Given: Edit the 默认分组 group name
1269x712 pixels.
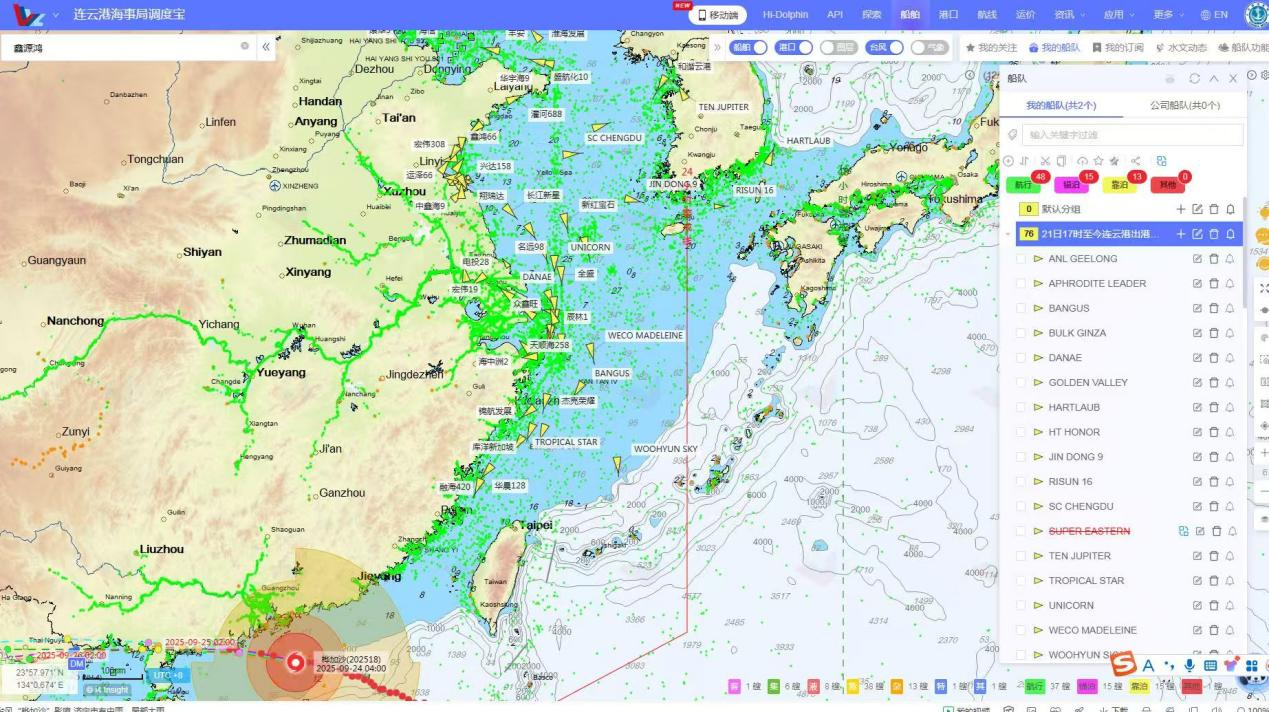Looking at the screenshot, I should pyautogui.click(x=1197, y=209).
